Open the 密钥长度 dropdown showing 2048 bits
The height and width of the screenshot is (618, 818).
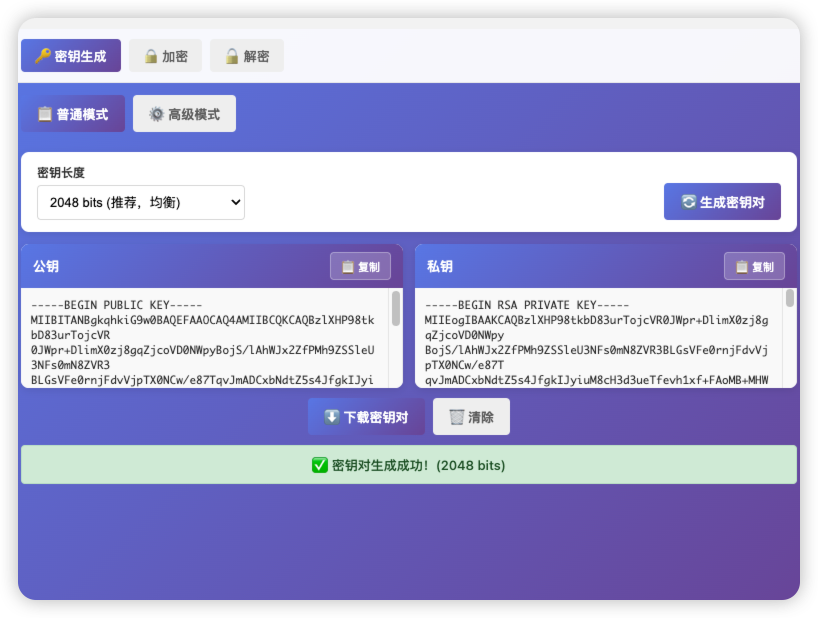[141, 202]
